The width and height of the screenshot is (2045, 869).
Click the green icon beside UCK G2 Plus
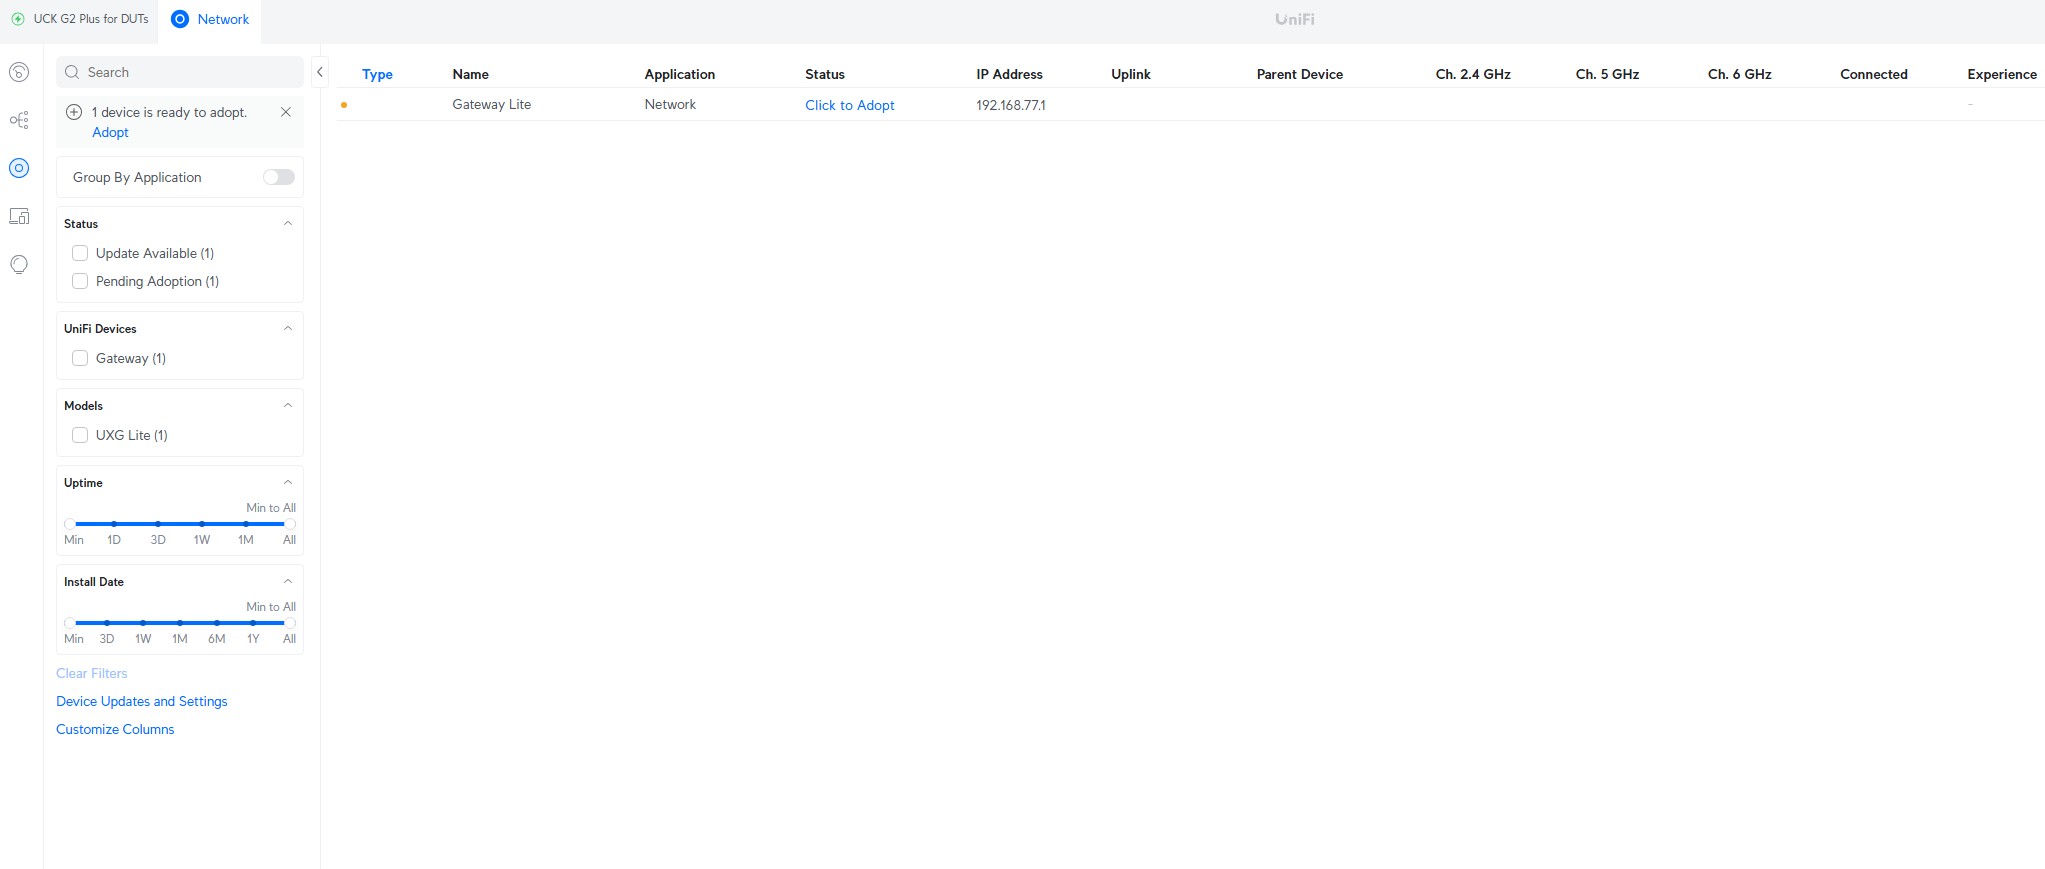click(18, 19)
